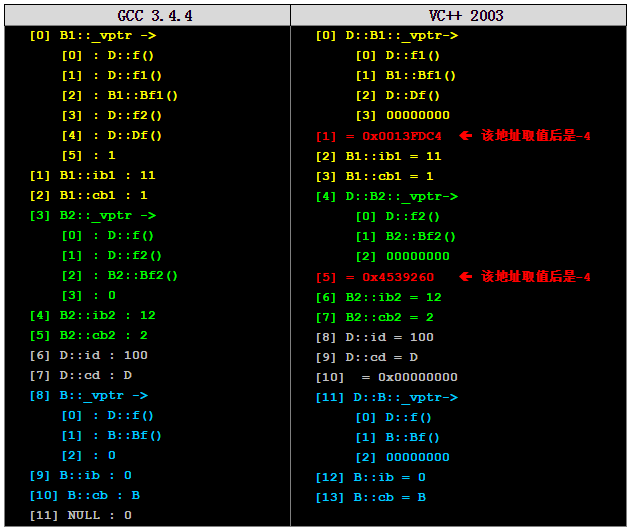Select the GCC 3.4.4 column header

pyautogui.click(x=146, y=15)
